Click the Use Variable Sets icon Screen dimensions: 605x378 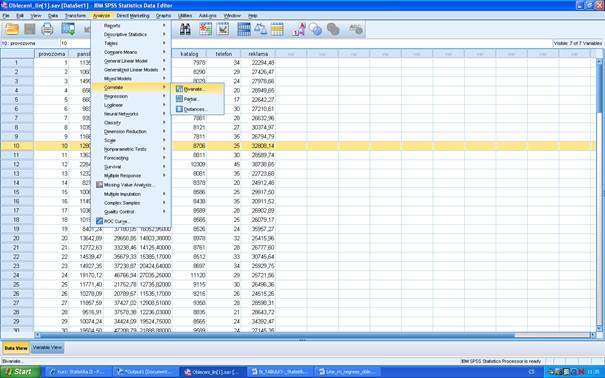pyautogui.click(x=315, y=29)
